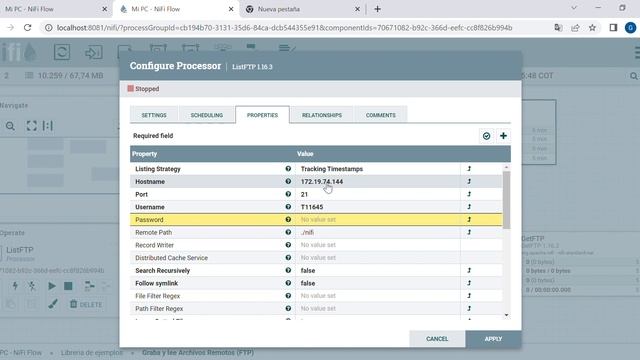Click the Apply button
The width and height of the screenshot is (640, 360).
[x=493, y=339]
